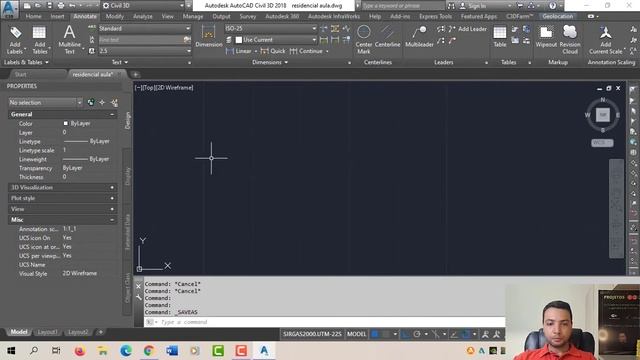
Task: Open Firefox from the taskbar
Action: pyautogui.click(x=80, y=351)
